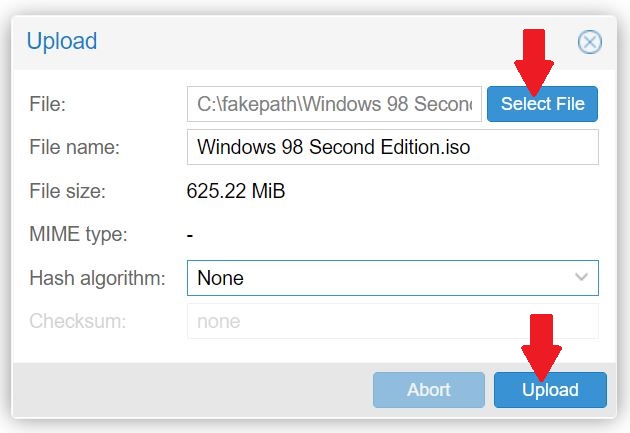This screenshot has width=630, height=433.
Task: Click the C:\fakepath file path field
Action: (334, 104)
